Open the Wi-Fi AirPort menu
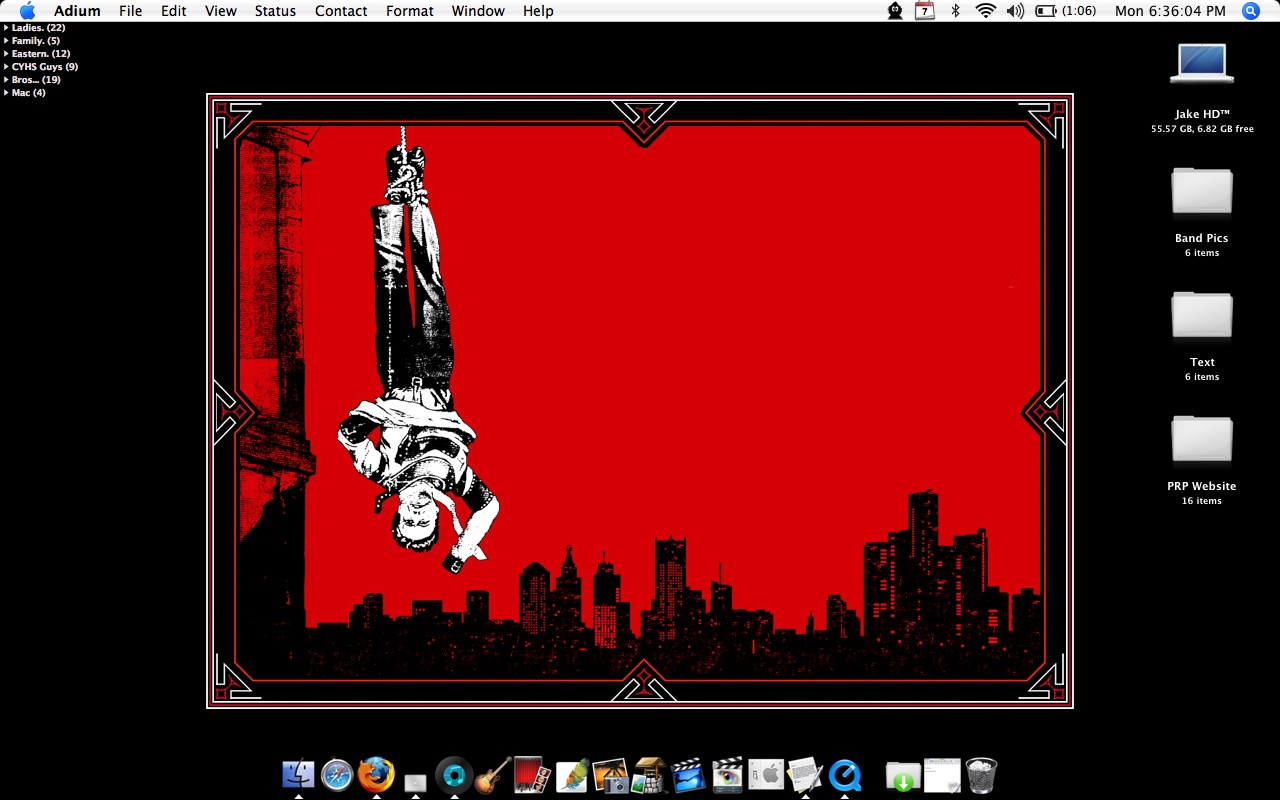This screenshot has height=800, width=1280. click(986, 11)
